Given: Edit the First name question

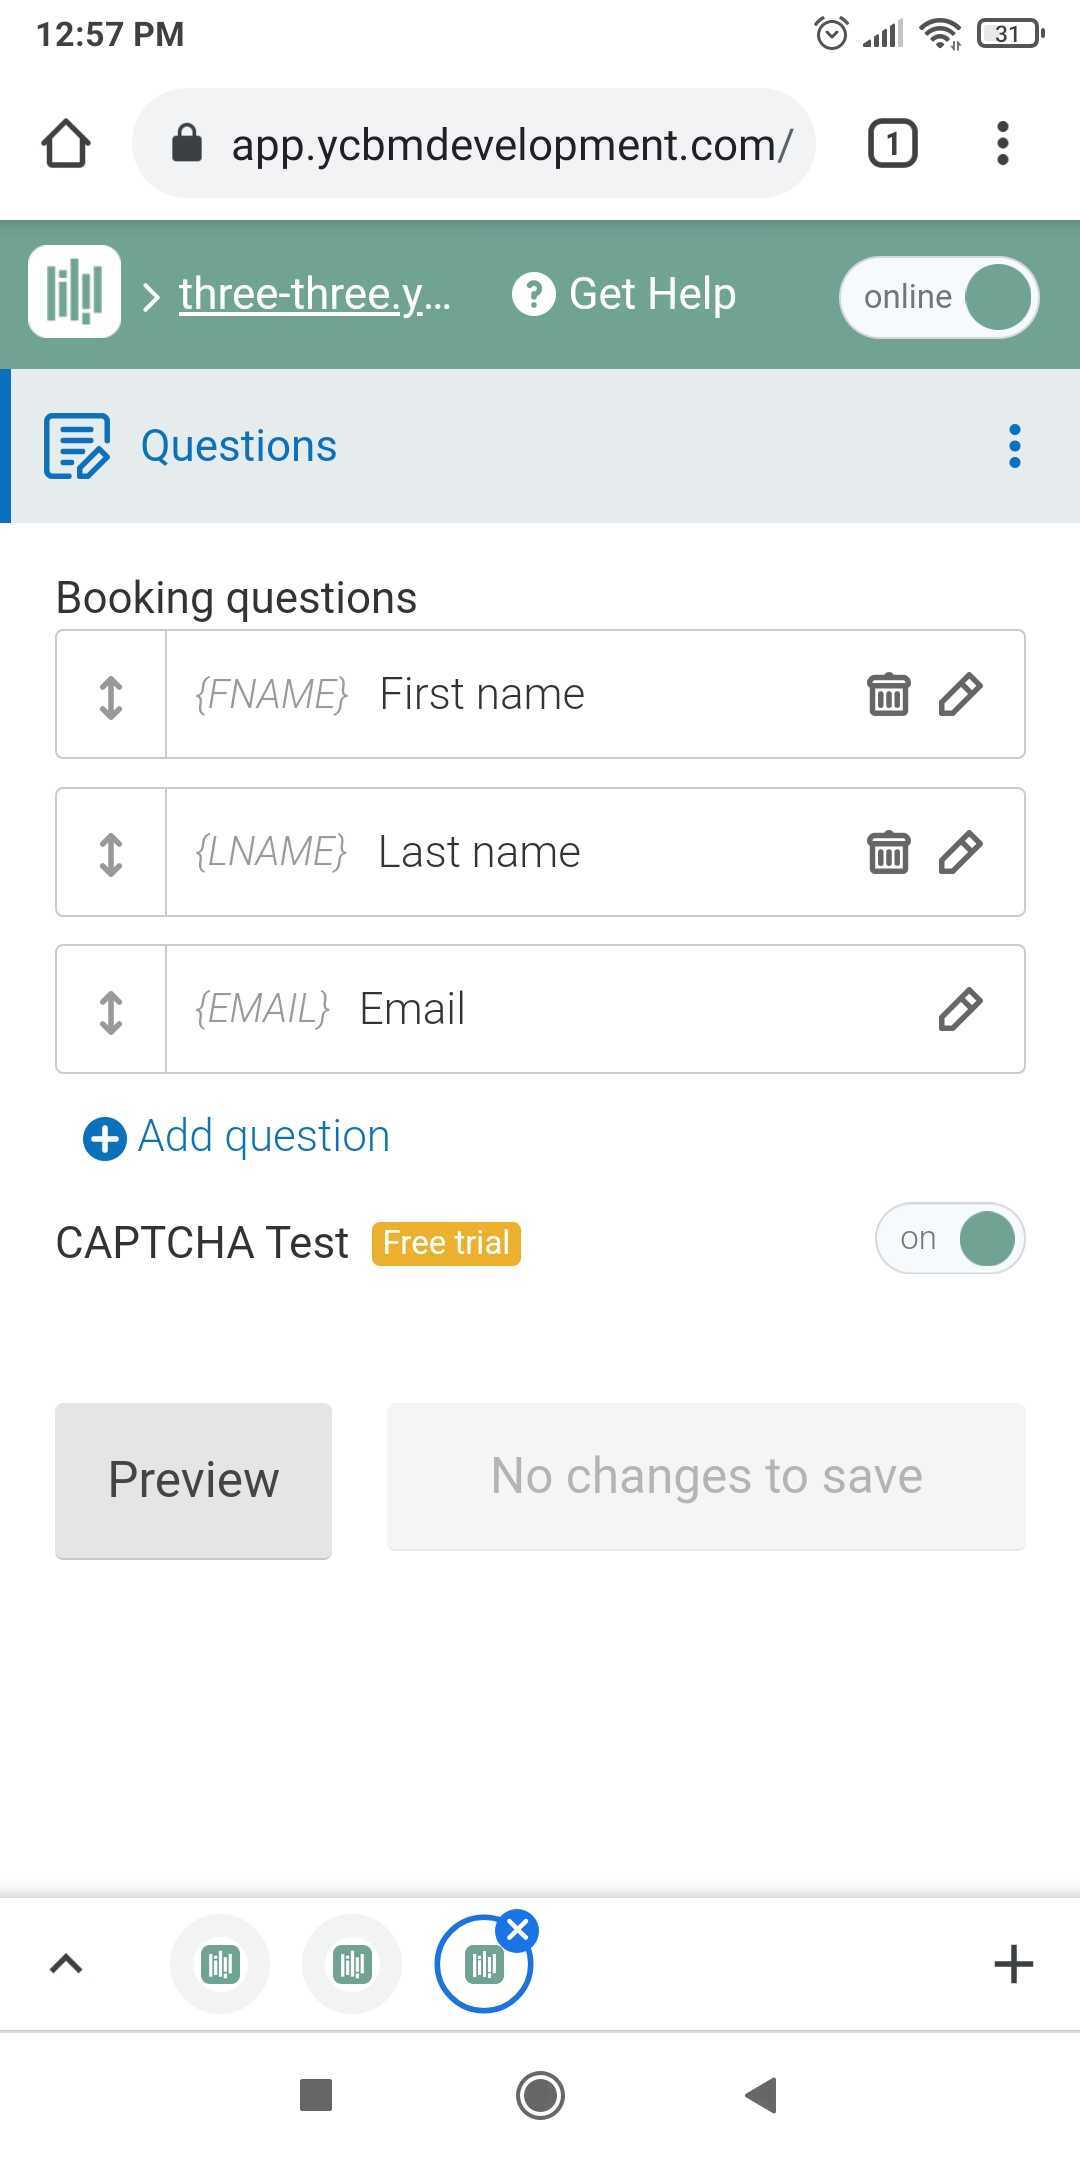Looking at the screenshot, I should pos(960,694).
